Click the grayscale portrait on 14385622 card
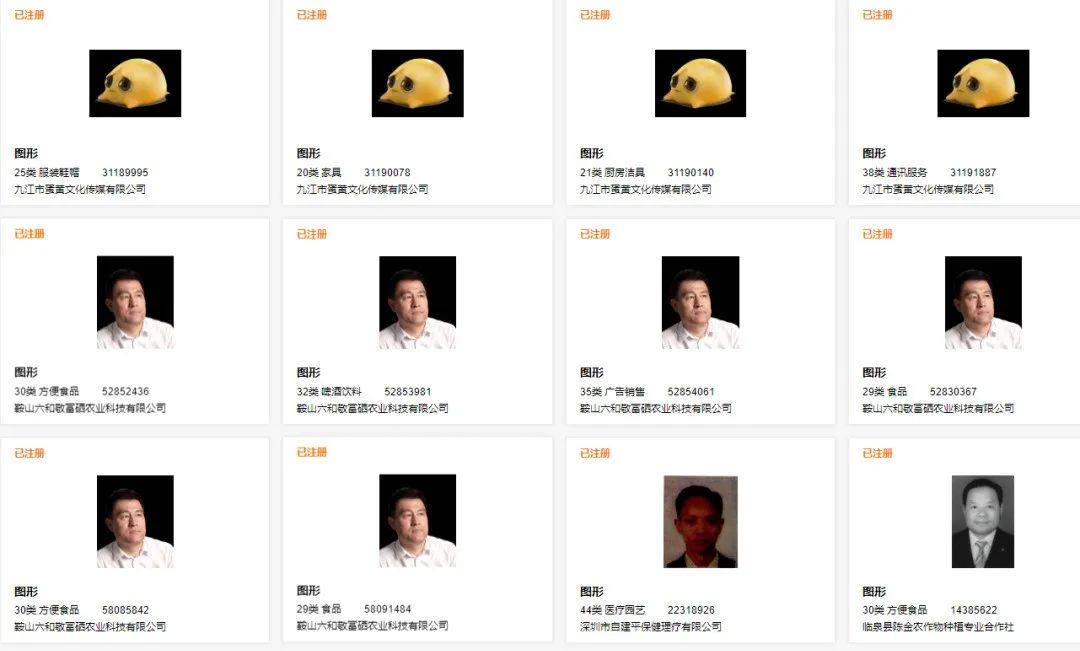 coord(983,521)
